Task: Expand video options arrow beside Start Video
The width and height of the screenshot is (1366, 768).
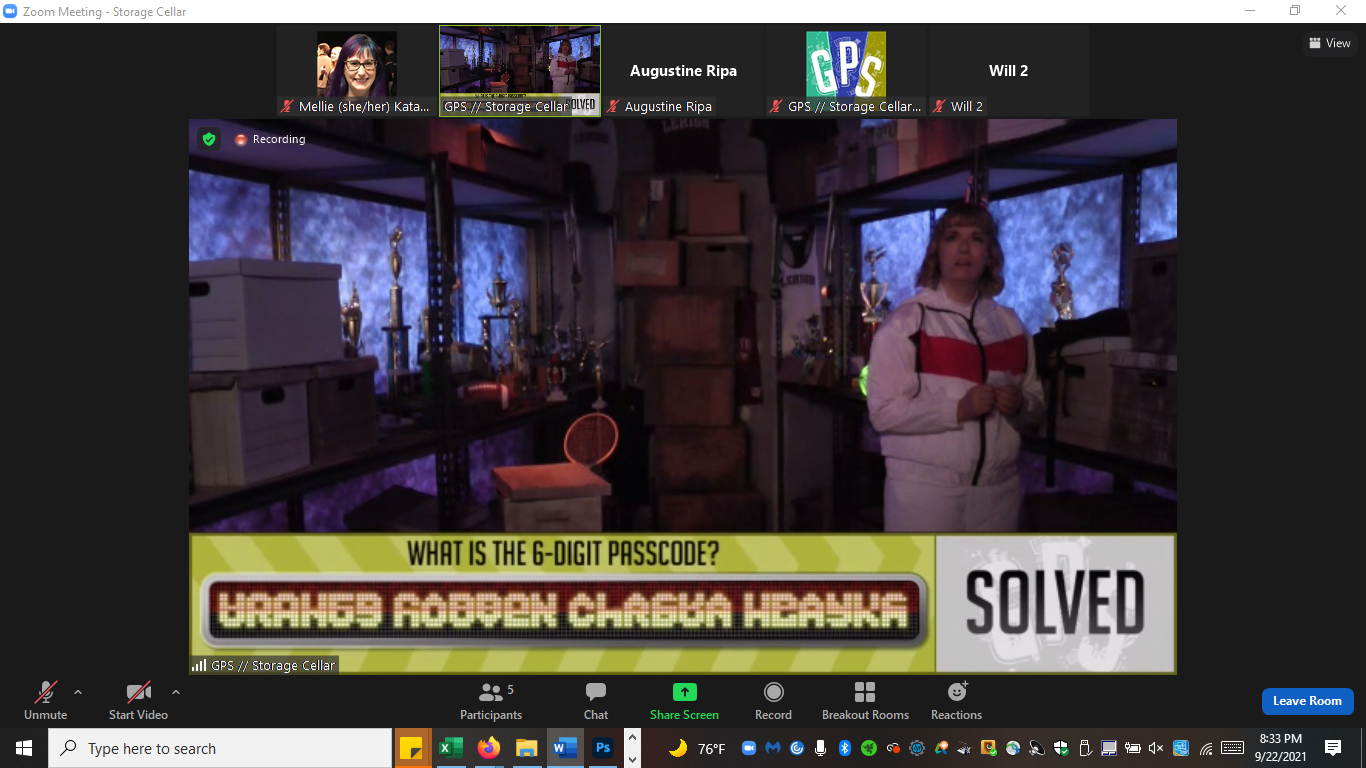Action: click(x=176, y=692)
